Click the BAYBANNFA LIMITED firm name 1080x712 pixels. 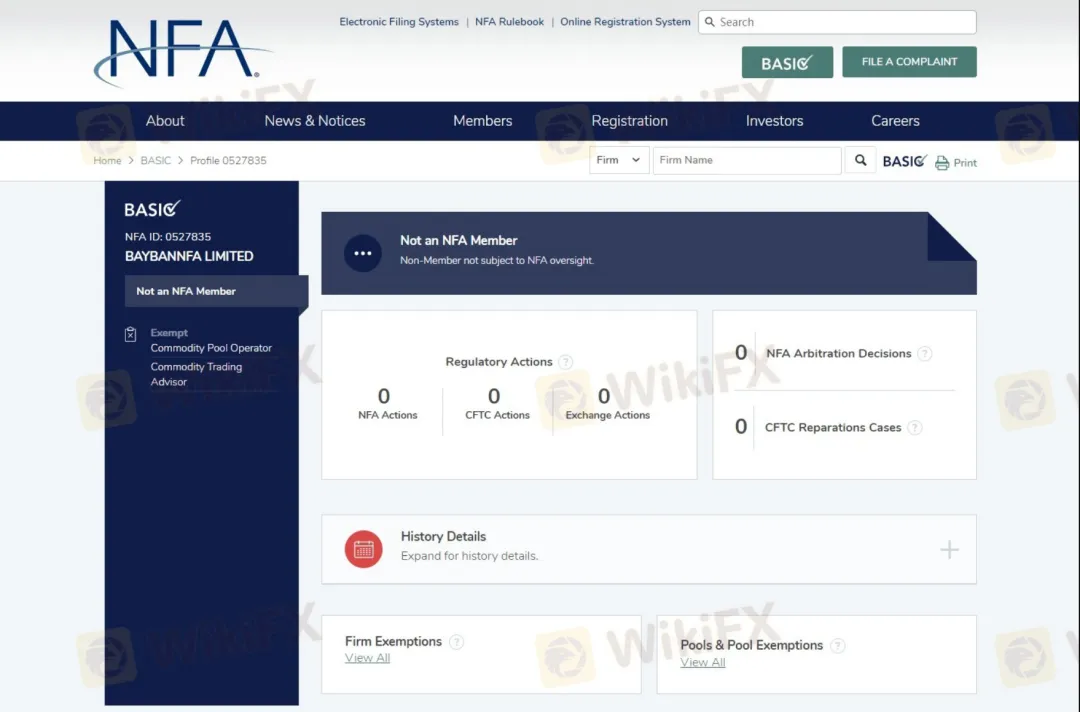[x=189, y=256]
